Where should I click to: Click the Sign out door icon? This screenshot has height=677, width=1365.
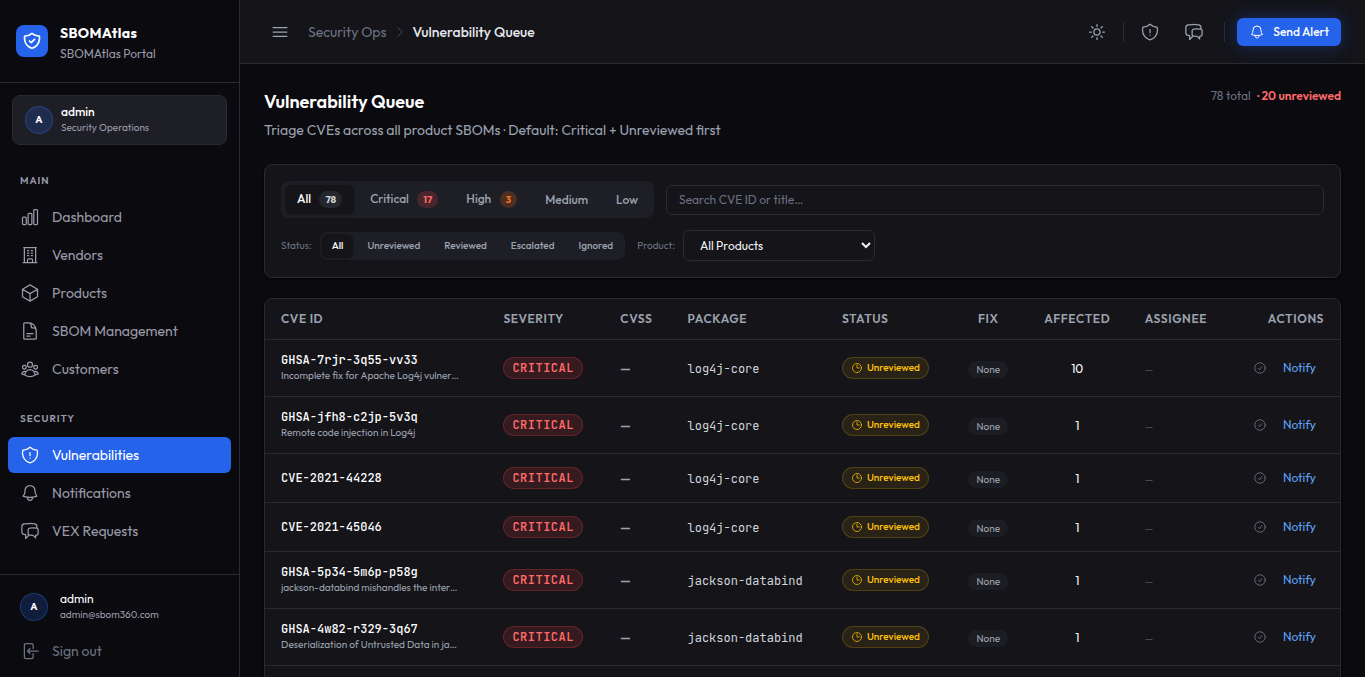[x=31, y=651]
